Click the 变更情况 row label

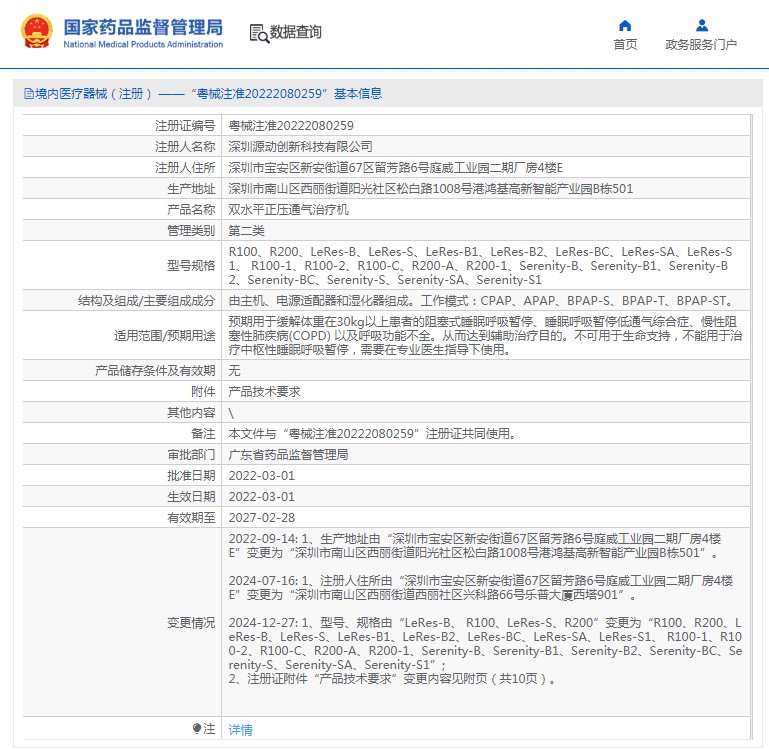tap(191, 622)
